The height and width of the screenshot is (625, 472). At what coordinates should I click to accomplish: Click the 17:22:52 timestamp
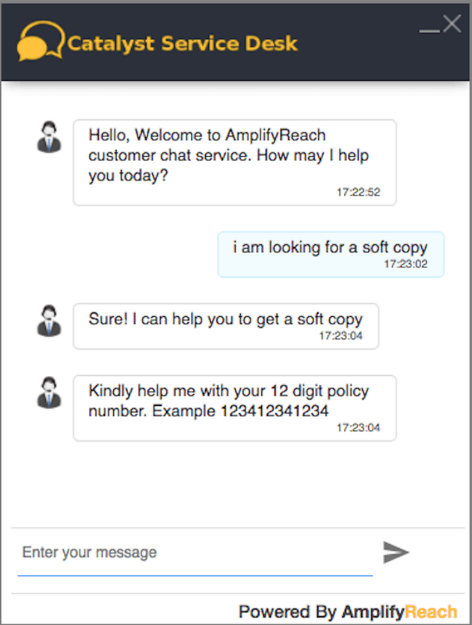pos(358,192)
